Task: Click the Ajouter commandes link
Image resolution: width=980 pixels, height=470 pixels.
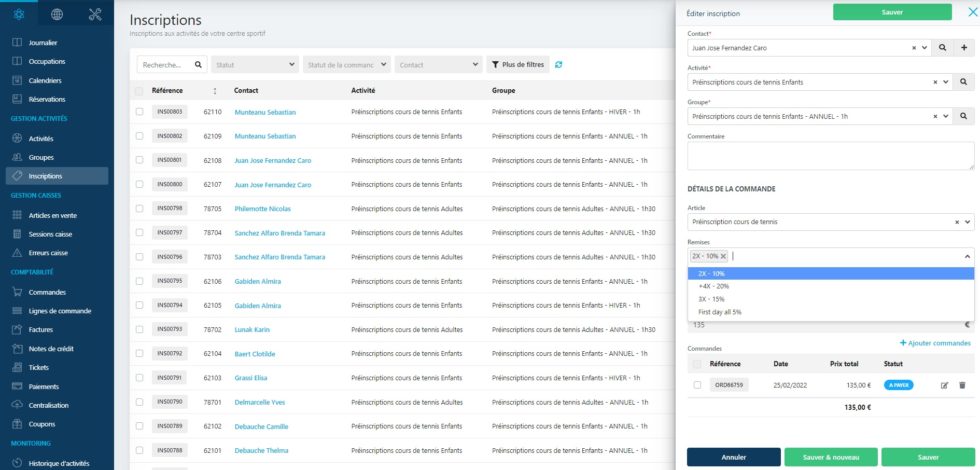Action: point(935,343)
